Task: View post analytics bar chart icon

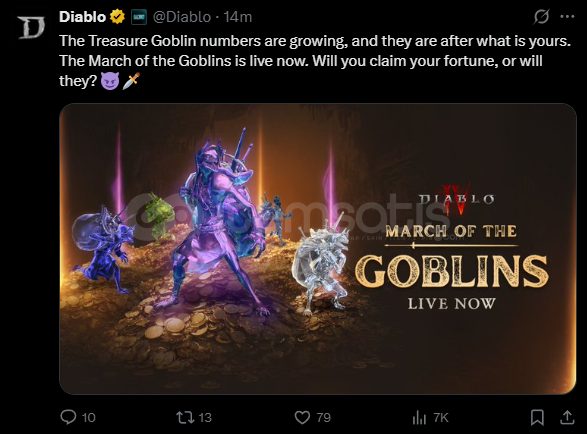Action: point(419,417)
